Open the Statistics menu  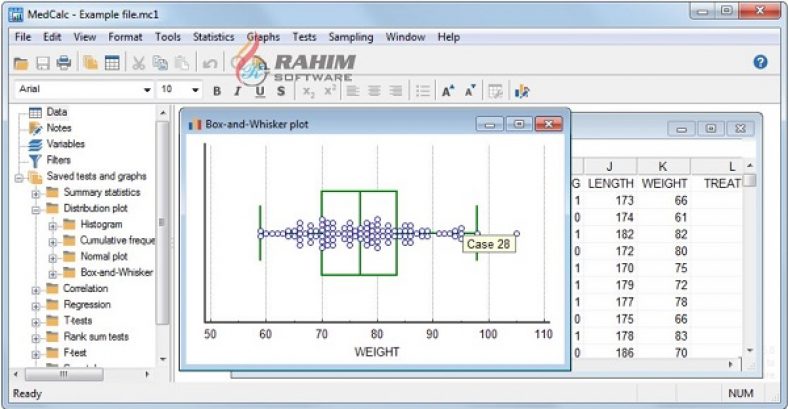[x=214, y=37]
